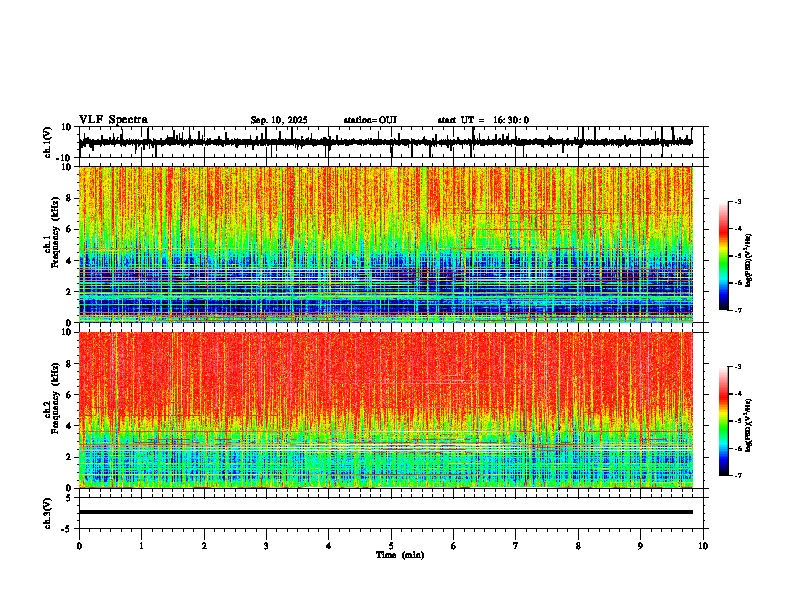The width and height of the screenshot is (792, 612).
Task: Click the ch.1 spectrogram color scale bar
Action: coord(723,255)
